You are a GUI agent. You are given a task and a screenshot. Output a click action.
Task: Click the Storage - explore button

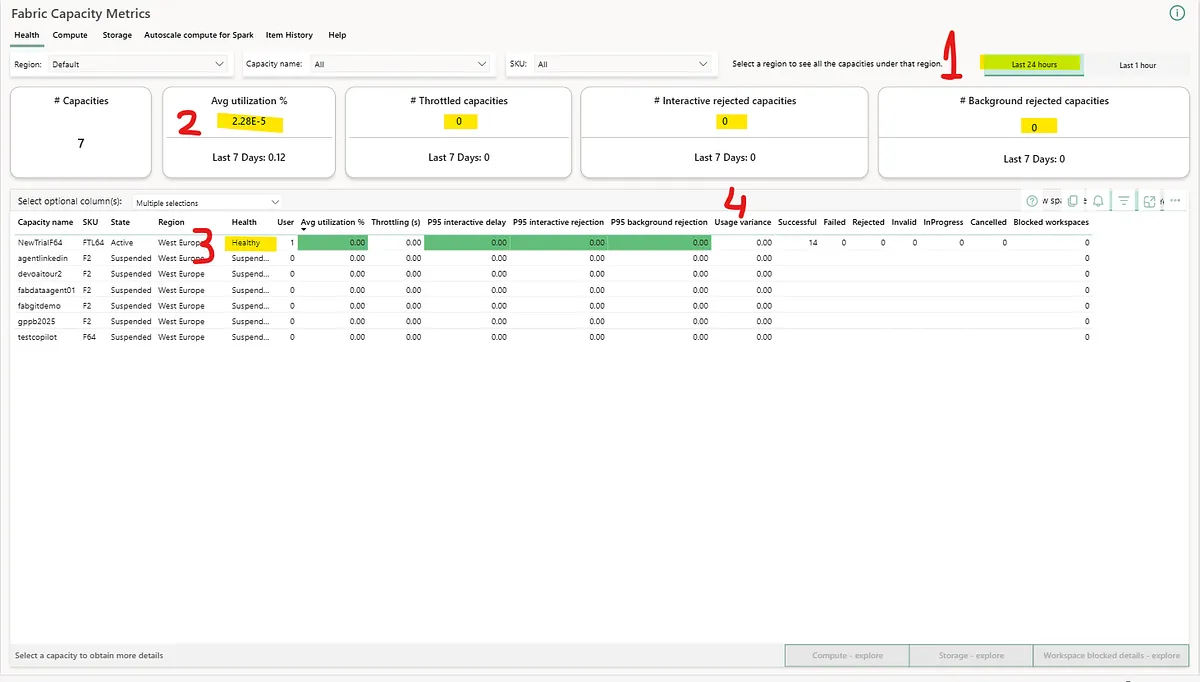[970, 656]
